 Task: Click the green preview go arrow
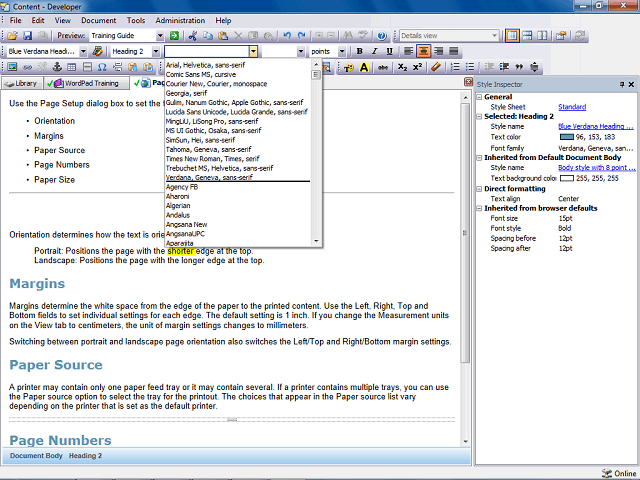pos(174,36)
